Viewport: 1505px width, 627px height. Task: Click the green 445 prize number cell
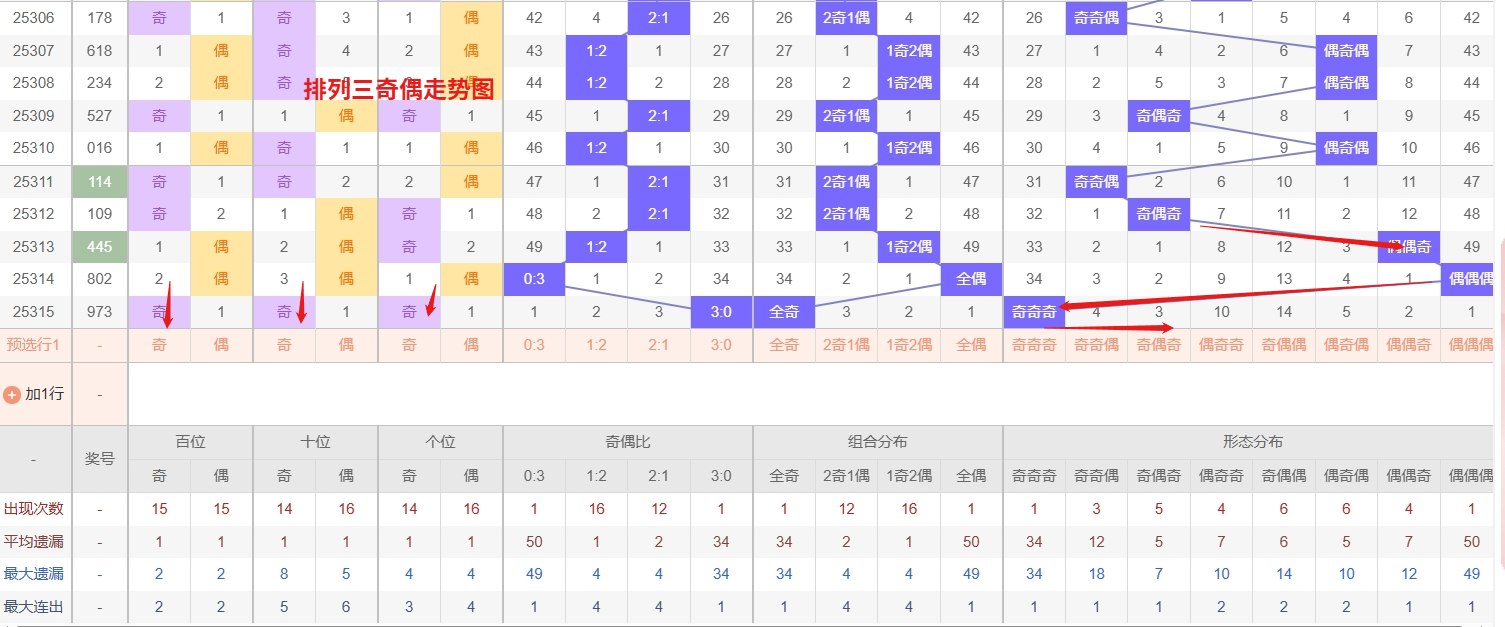100,247
